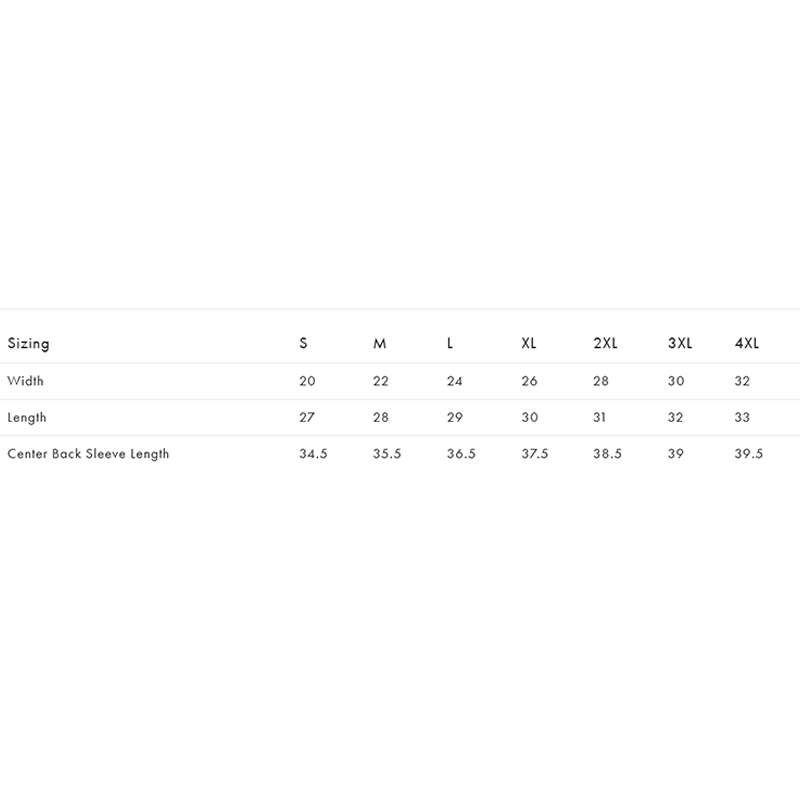Click the Width row label
800x800 pixels.
(x=26, y=381)
